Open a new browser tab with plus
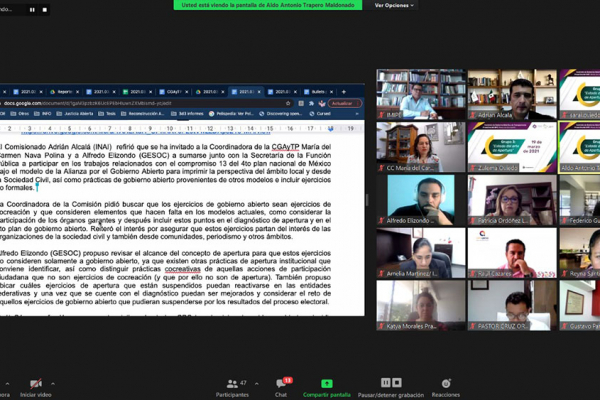The width and height of the screenshot is (600, 400). pos(344,92)
